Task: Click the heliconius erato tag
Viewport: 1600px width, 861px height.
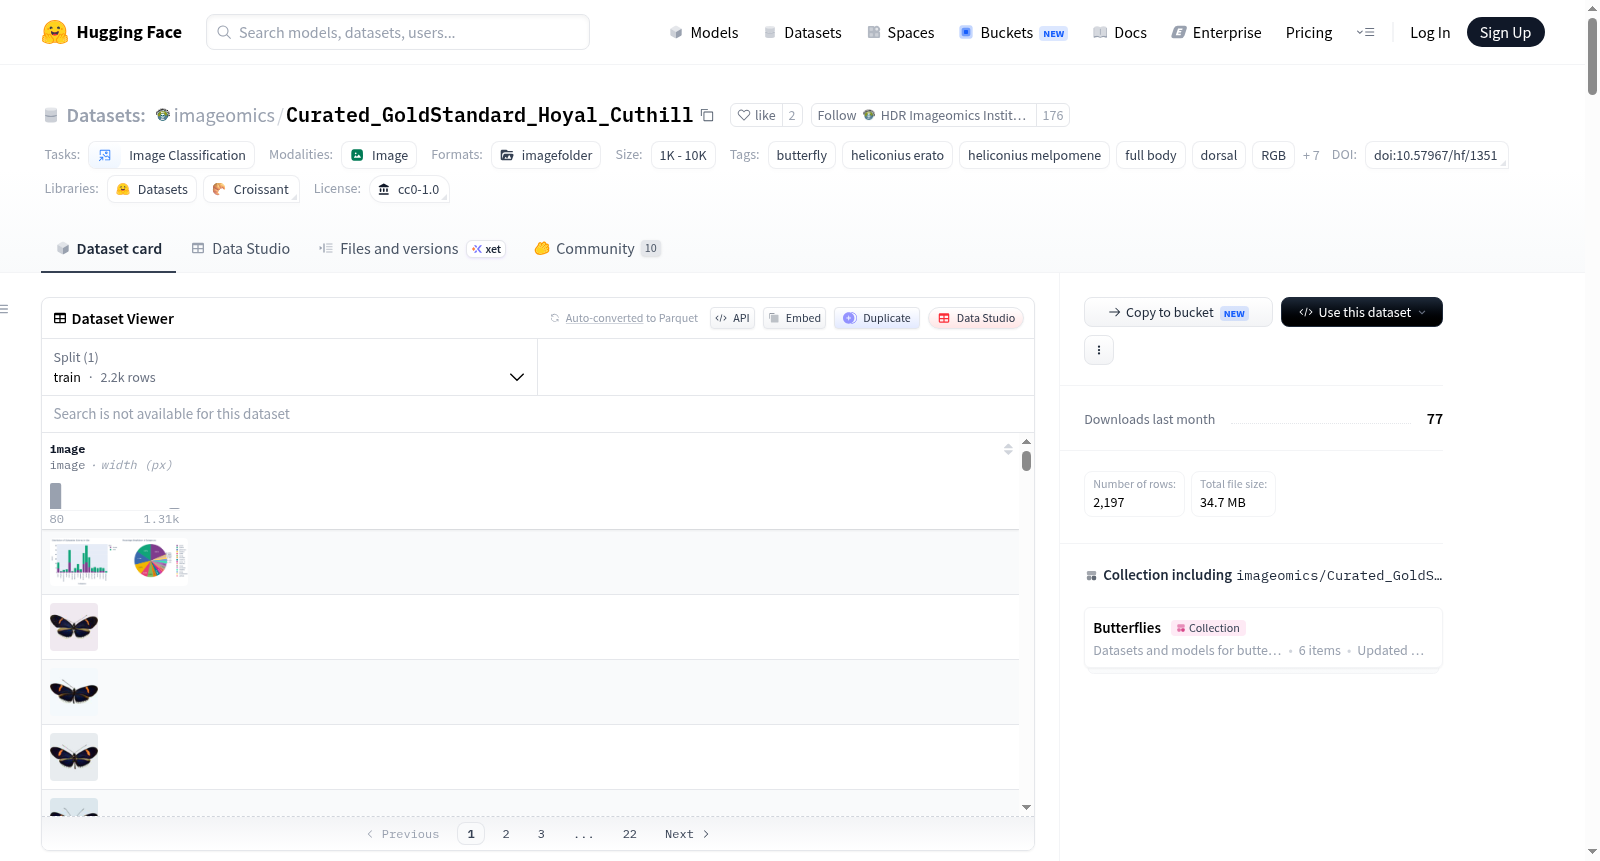Action: [897, 155]
